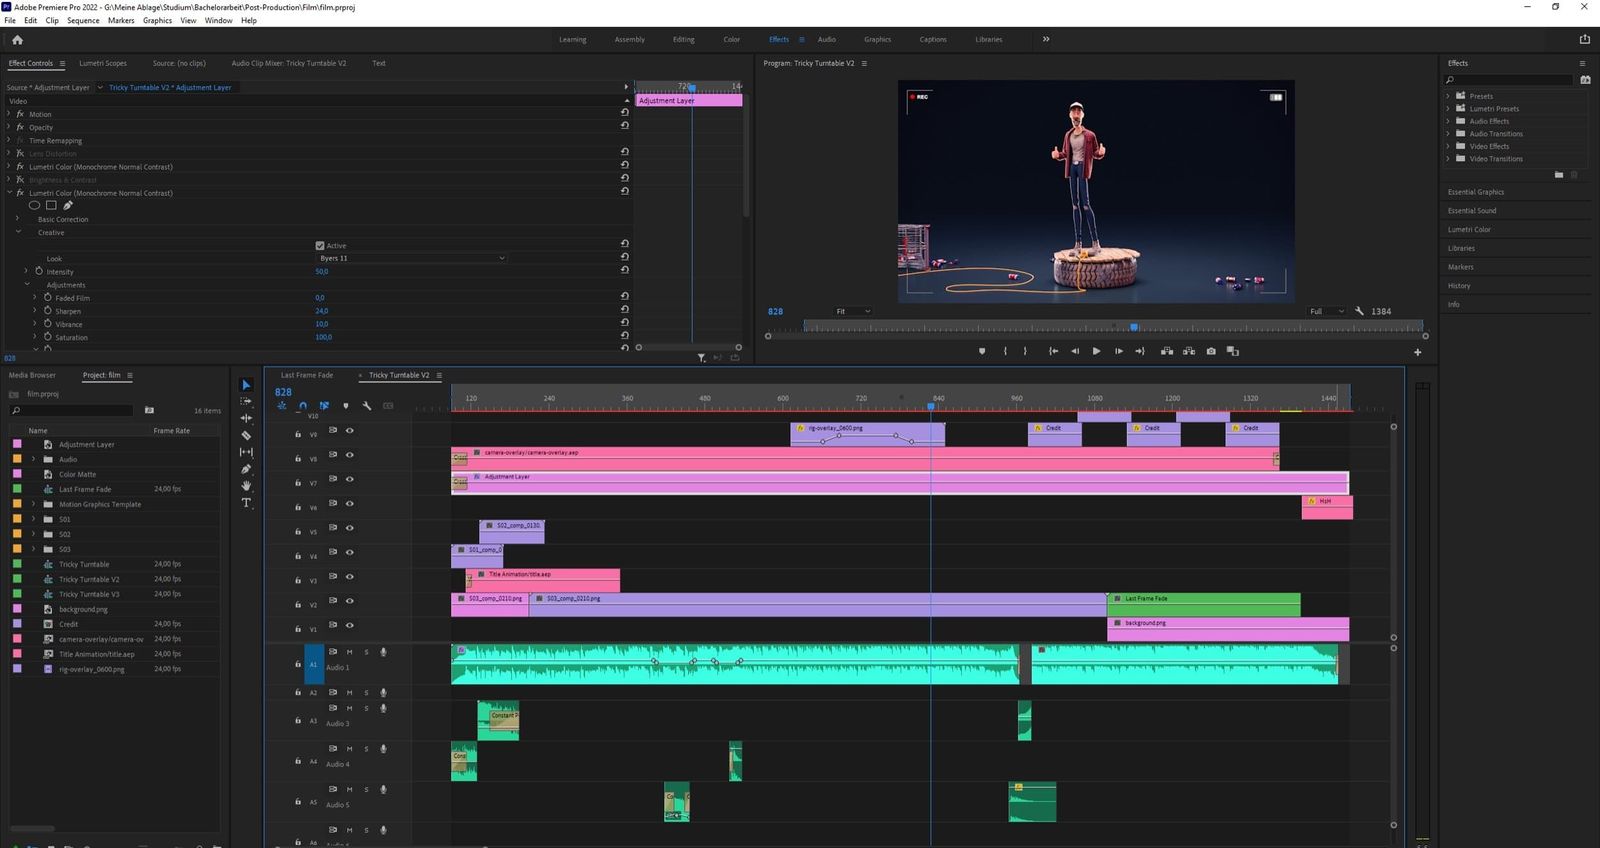This screenshot has width=1600, height=848.
Task: Click the Extract button
Action: pyautogui.click(x=1189, y=351)
